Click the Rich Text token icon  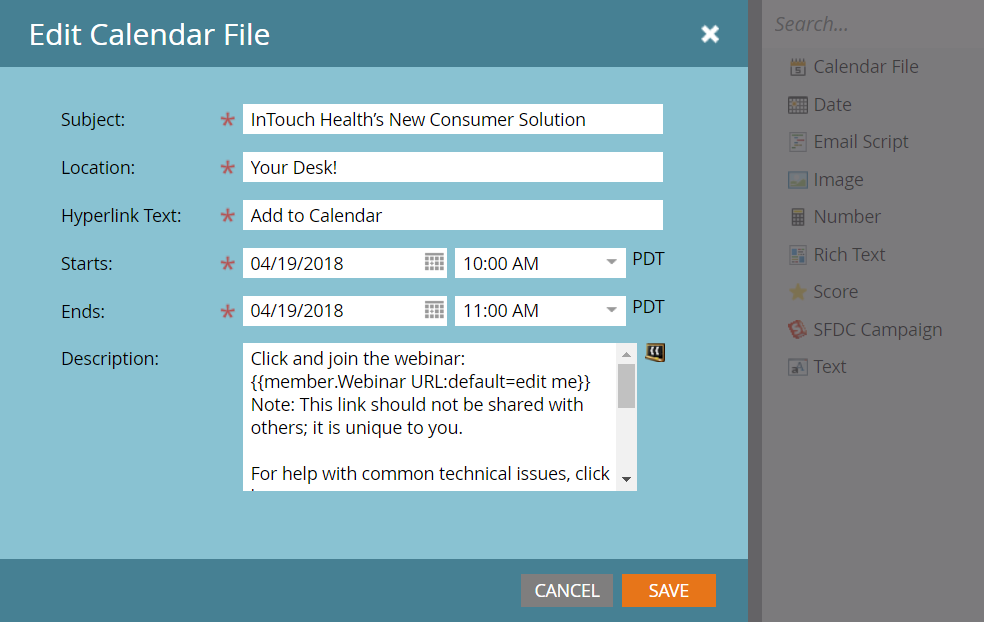pos(797,255)
